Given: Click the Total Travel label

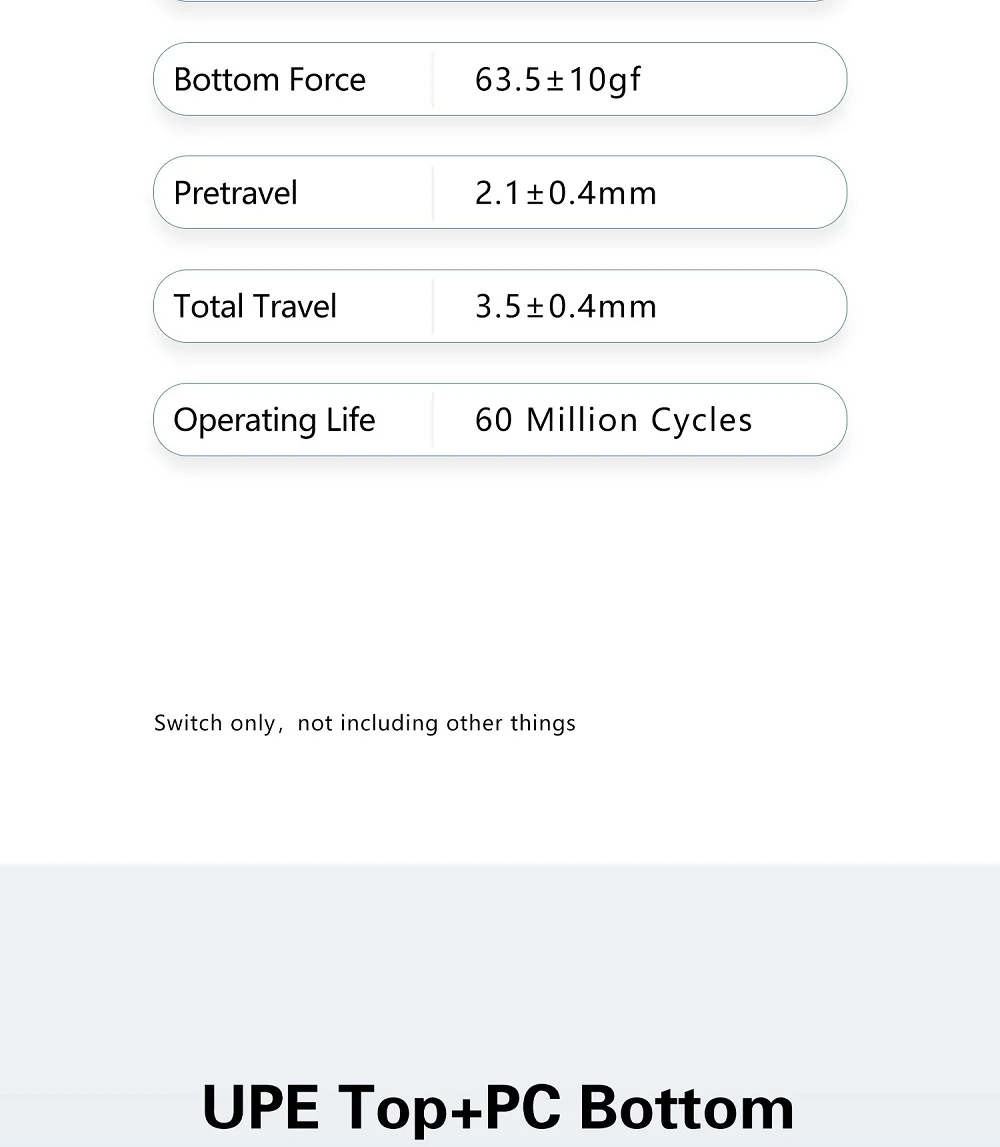Looking at the screenshot, I should pos(254,306).
